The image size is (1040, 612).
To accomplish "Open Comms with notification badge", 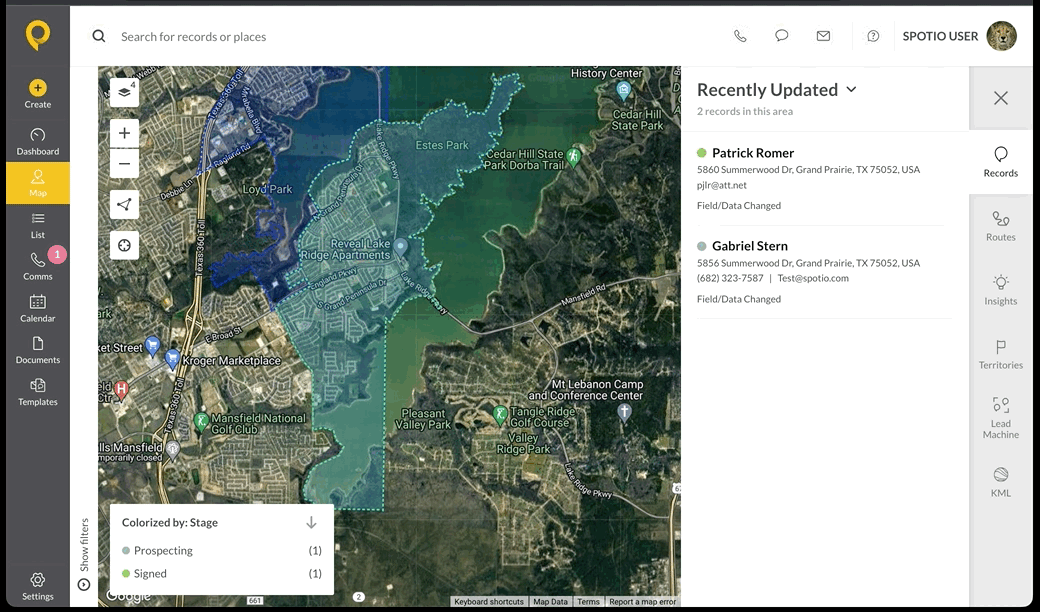I will [38, 267].
